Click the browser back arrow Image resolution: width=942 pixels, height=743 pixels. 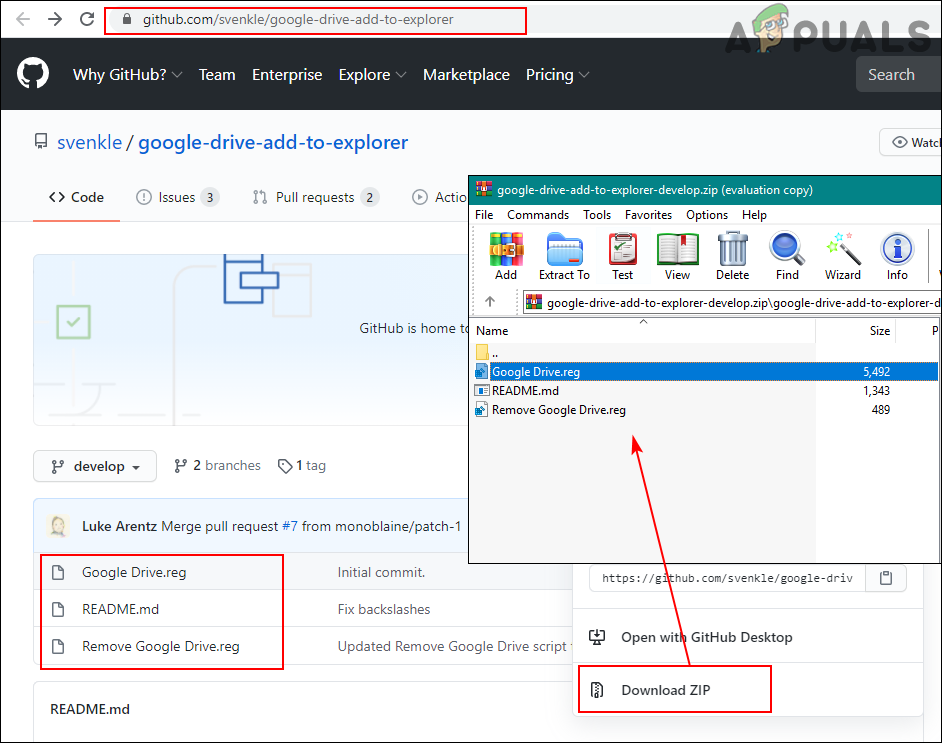point(23,19)
